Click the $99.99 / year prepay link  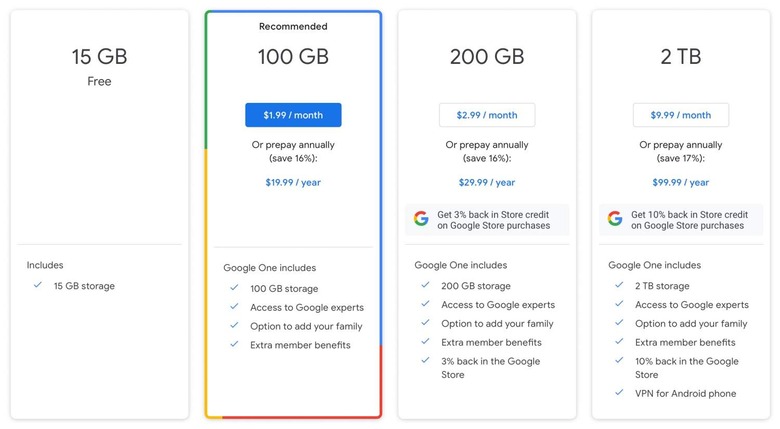(681, 182)
